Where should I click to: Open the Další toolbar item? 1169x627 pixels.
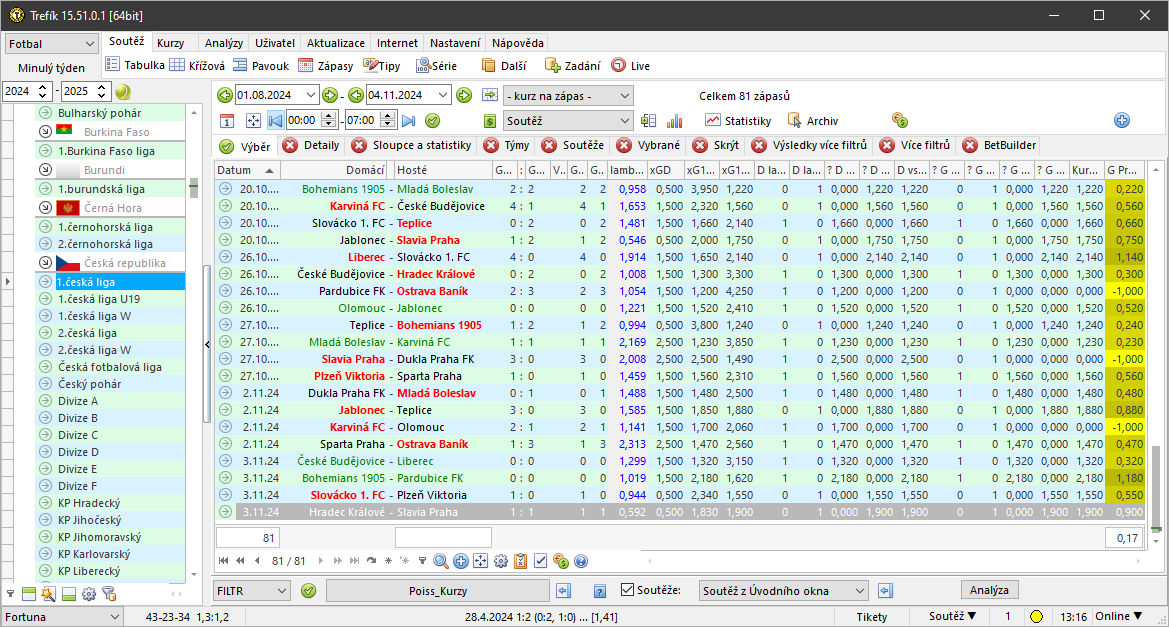click(x=504, y=66)
